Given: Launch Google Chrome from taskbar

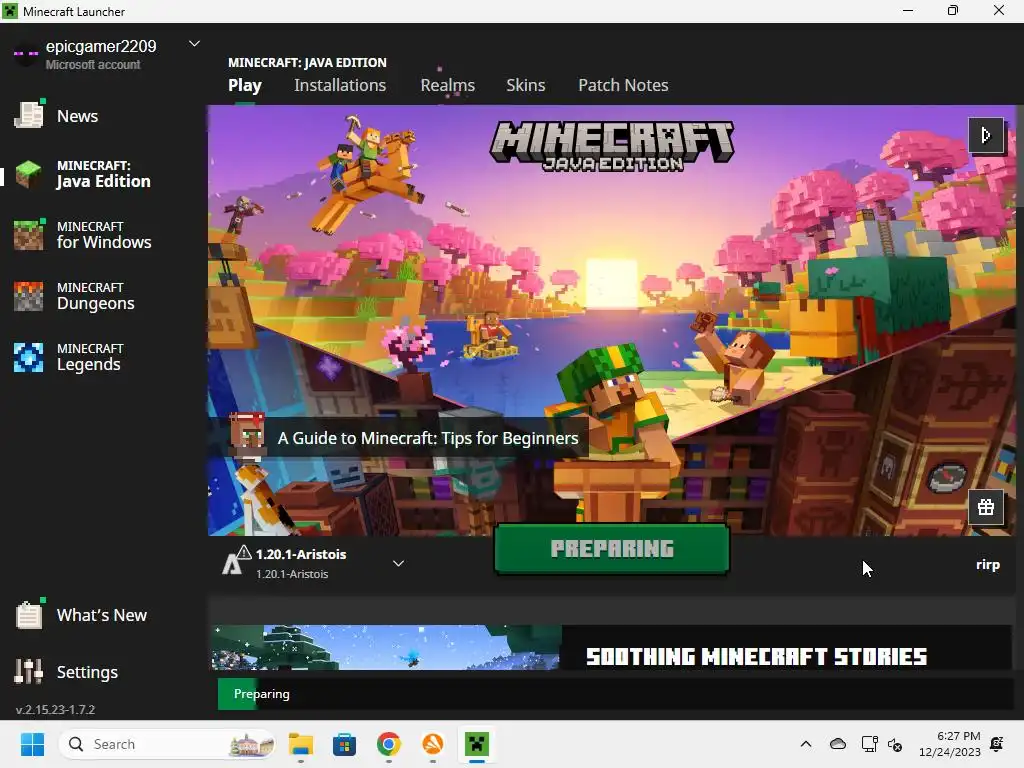Looking at the screenshot, I should pyautogui.click(x=389, y=744).
